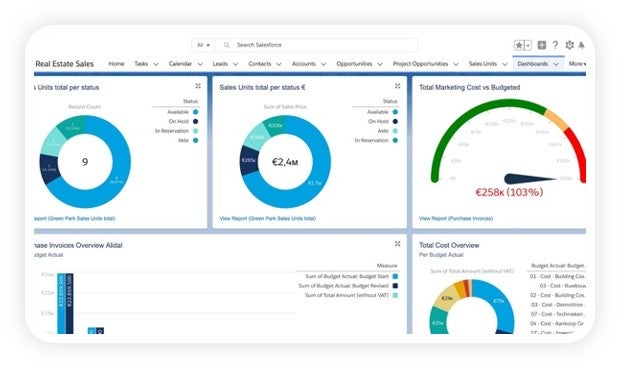
Task: Expand the Tasks tab dropdown arrow
Action: [x=156, y=64]
